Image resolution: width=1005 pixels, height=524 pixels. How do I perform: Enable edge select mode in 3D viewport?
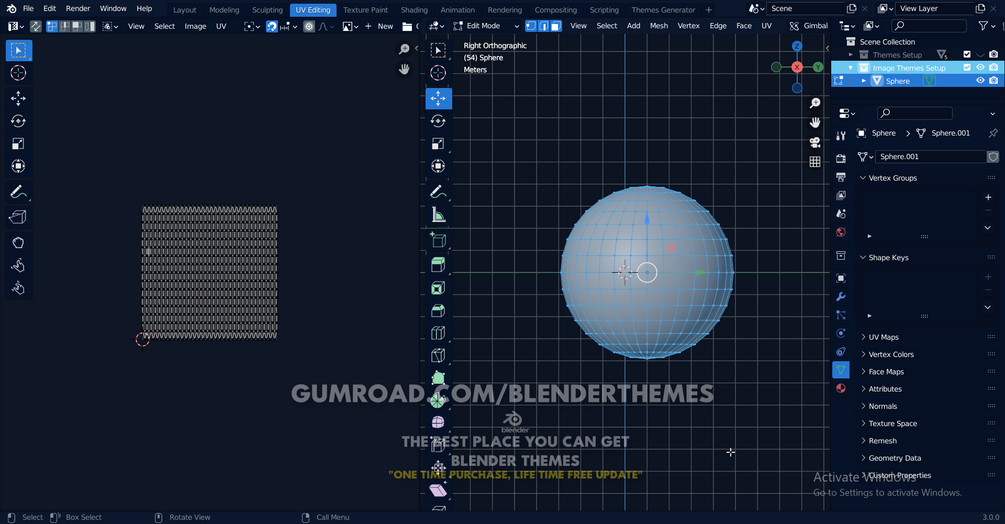[544, 26]
